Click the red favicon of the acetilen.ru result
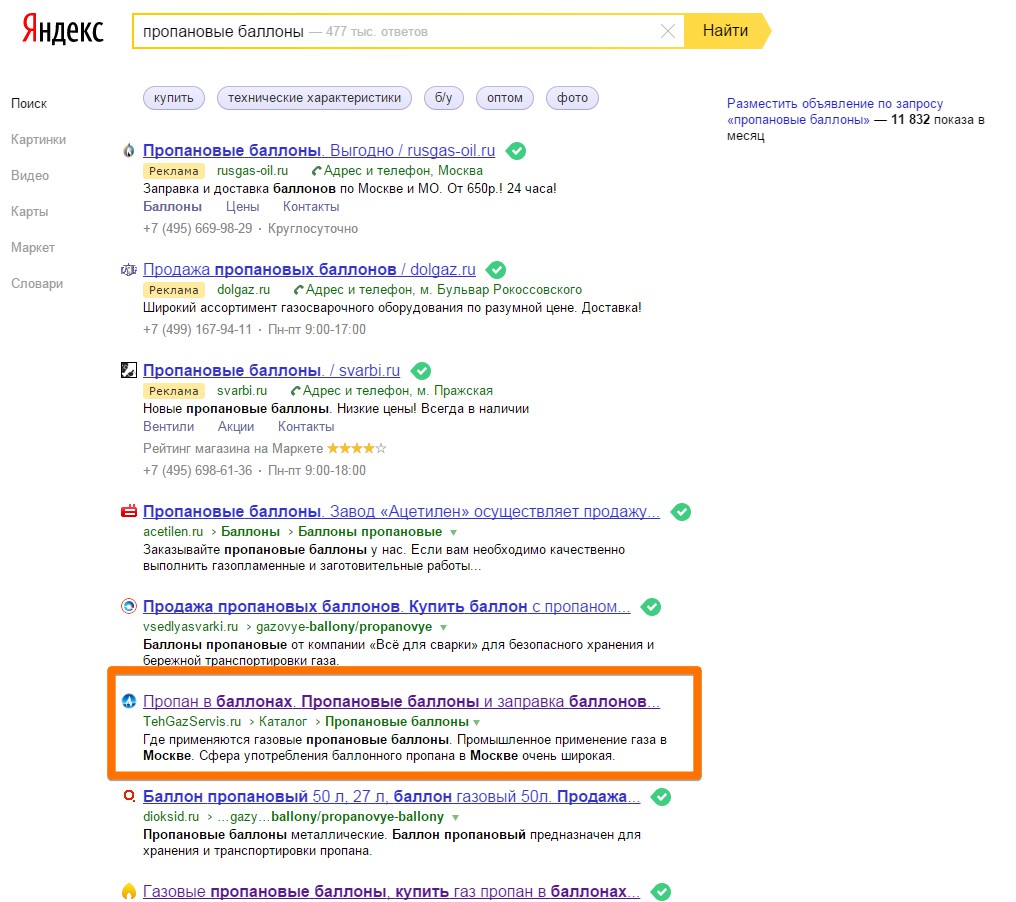Viewport: 1016px width, 902px height. coord(128,512)
